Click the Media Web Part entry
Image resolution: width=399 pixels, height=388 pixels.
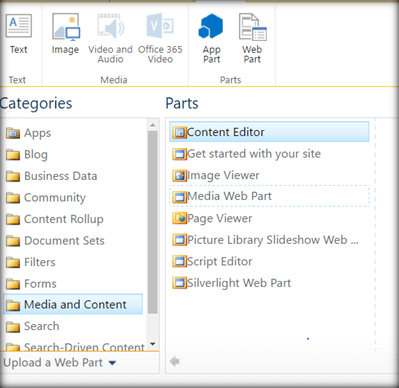269,196
